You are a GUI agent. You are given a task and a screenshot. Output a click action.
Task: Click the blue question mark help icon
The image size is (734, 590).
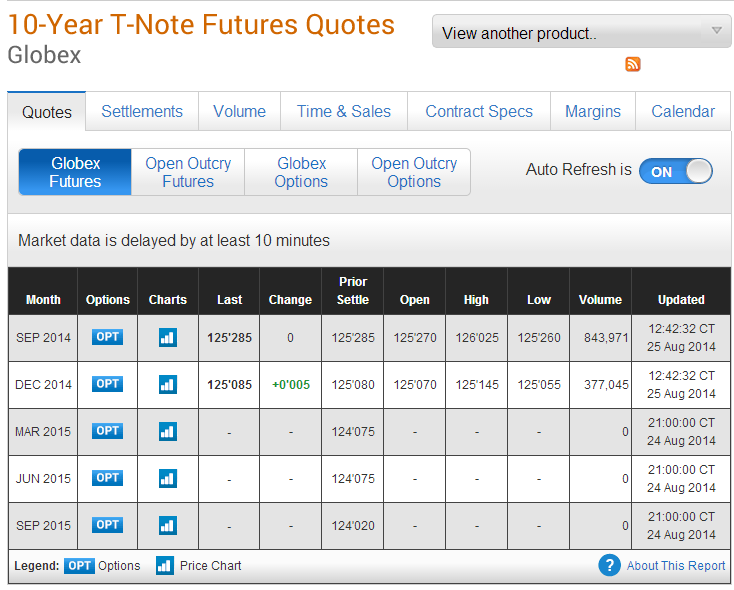pyautogui.click(x=609, y=565)
